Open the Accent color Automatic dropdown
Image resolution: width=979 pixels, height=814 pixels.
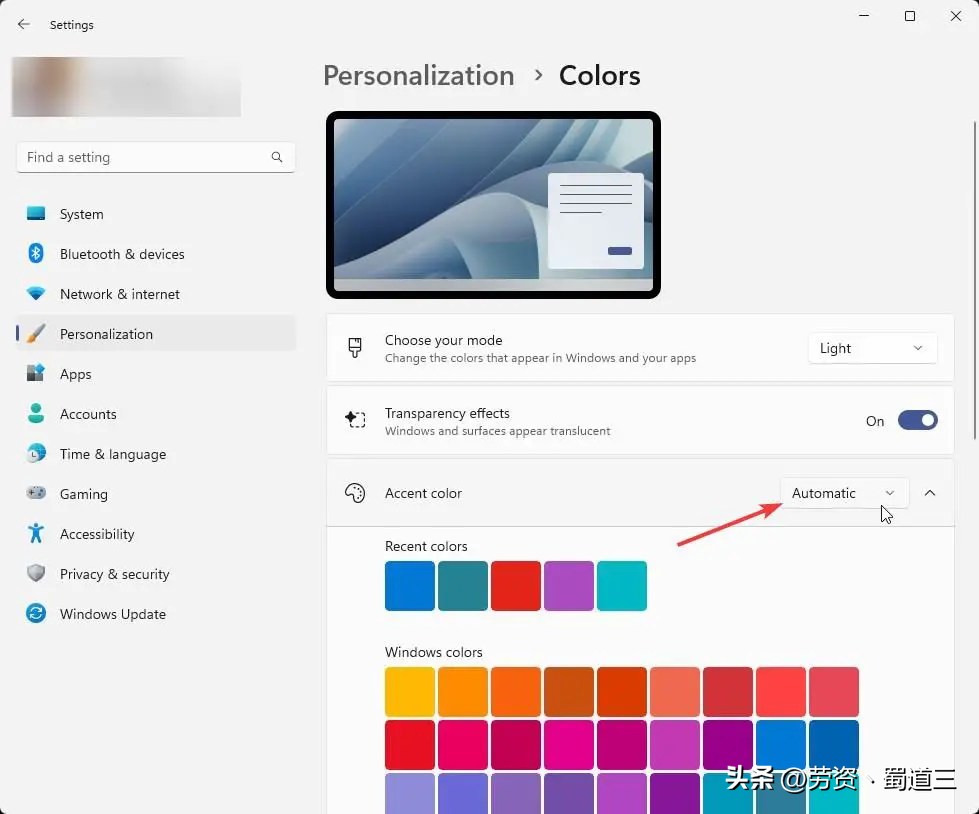click(x=844, y=492)
